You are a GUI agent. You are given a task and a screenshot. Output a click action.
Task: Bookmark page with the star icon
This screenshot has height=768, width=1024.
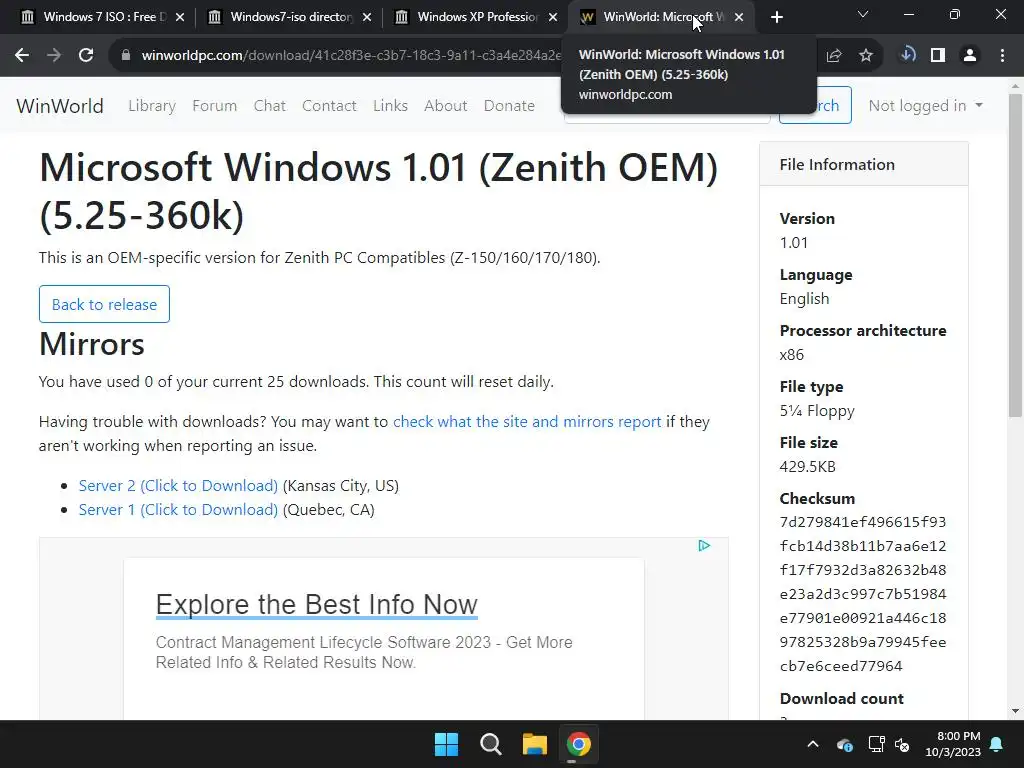pyautogui.click(x=866, y=56)
